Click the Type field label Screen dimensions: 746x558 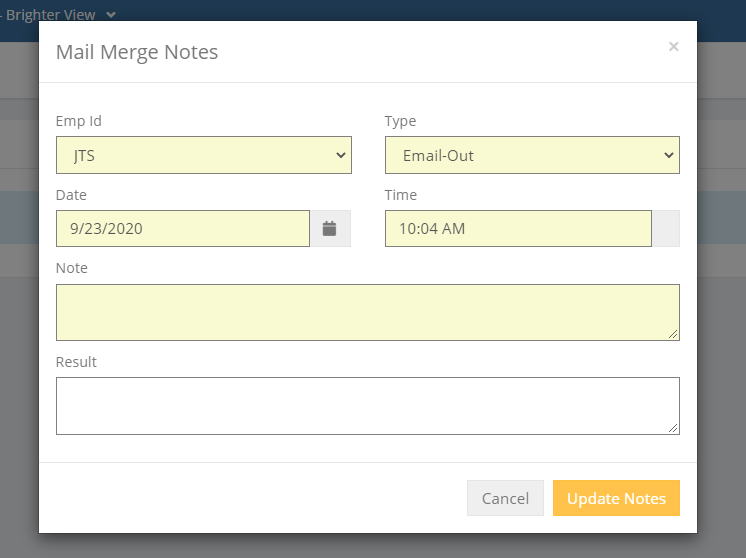coord(400,121)
